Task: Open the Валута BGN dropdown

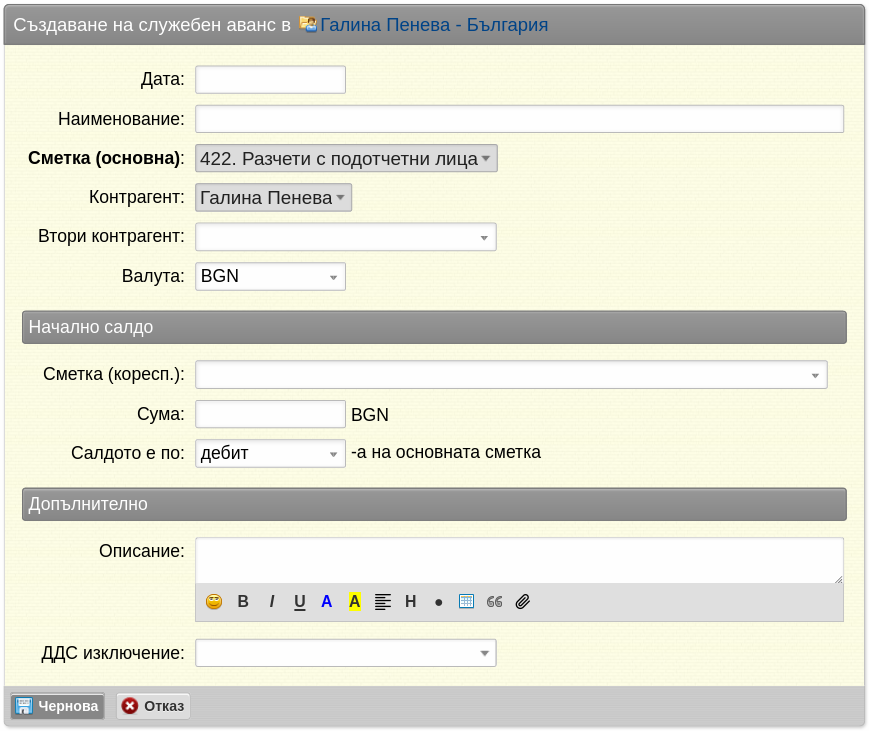Action: pyautogui.click(x=270, y=276)
